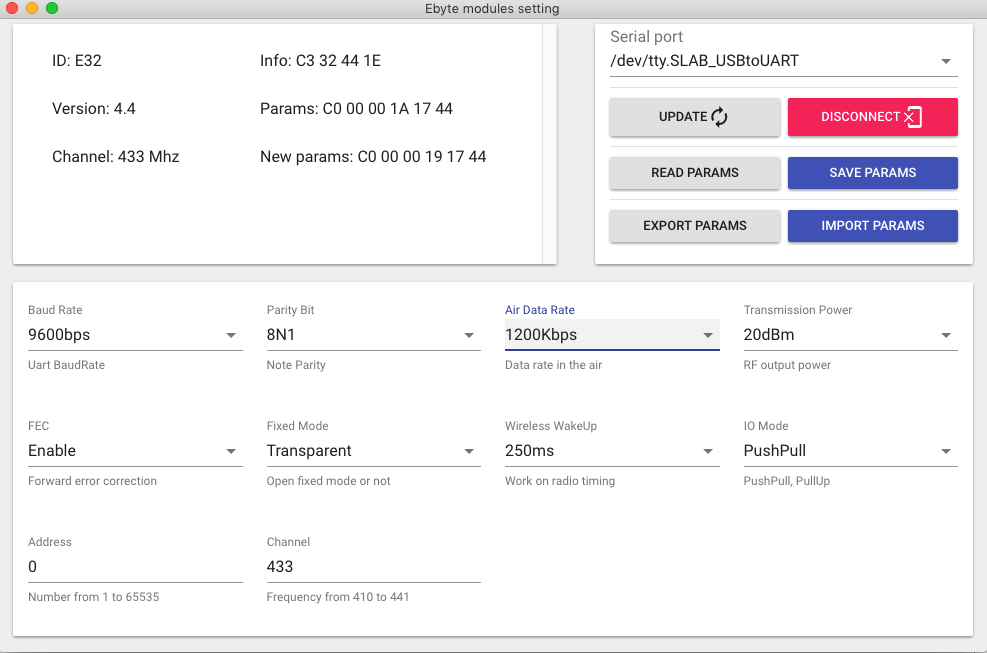The image size is (987, 653).
Task: Click the 'Channel: 433 Mhz' text
Action: pos(116,157)
